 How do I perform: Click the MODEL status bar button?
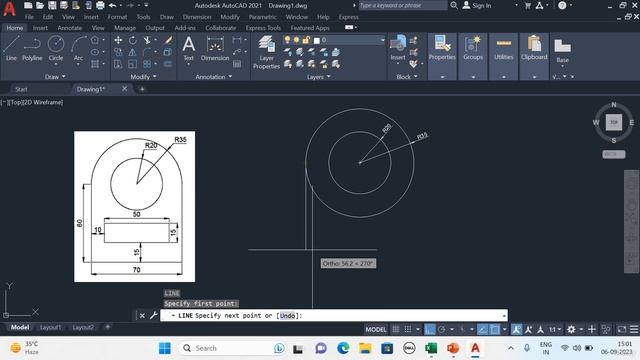[376, 329]
